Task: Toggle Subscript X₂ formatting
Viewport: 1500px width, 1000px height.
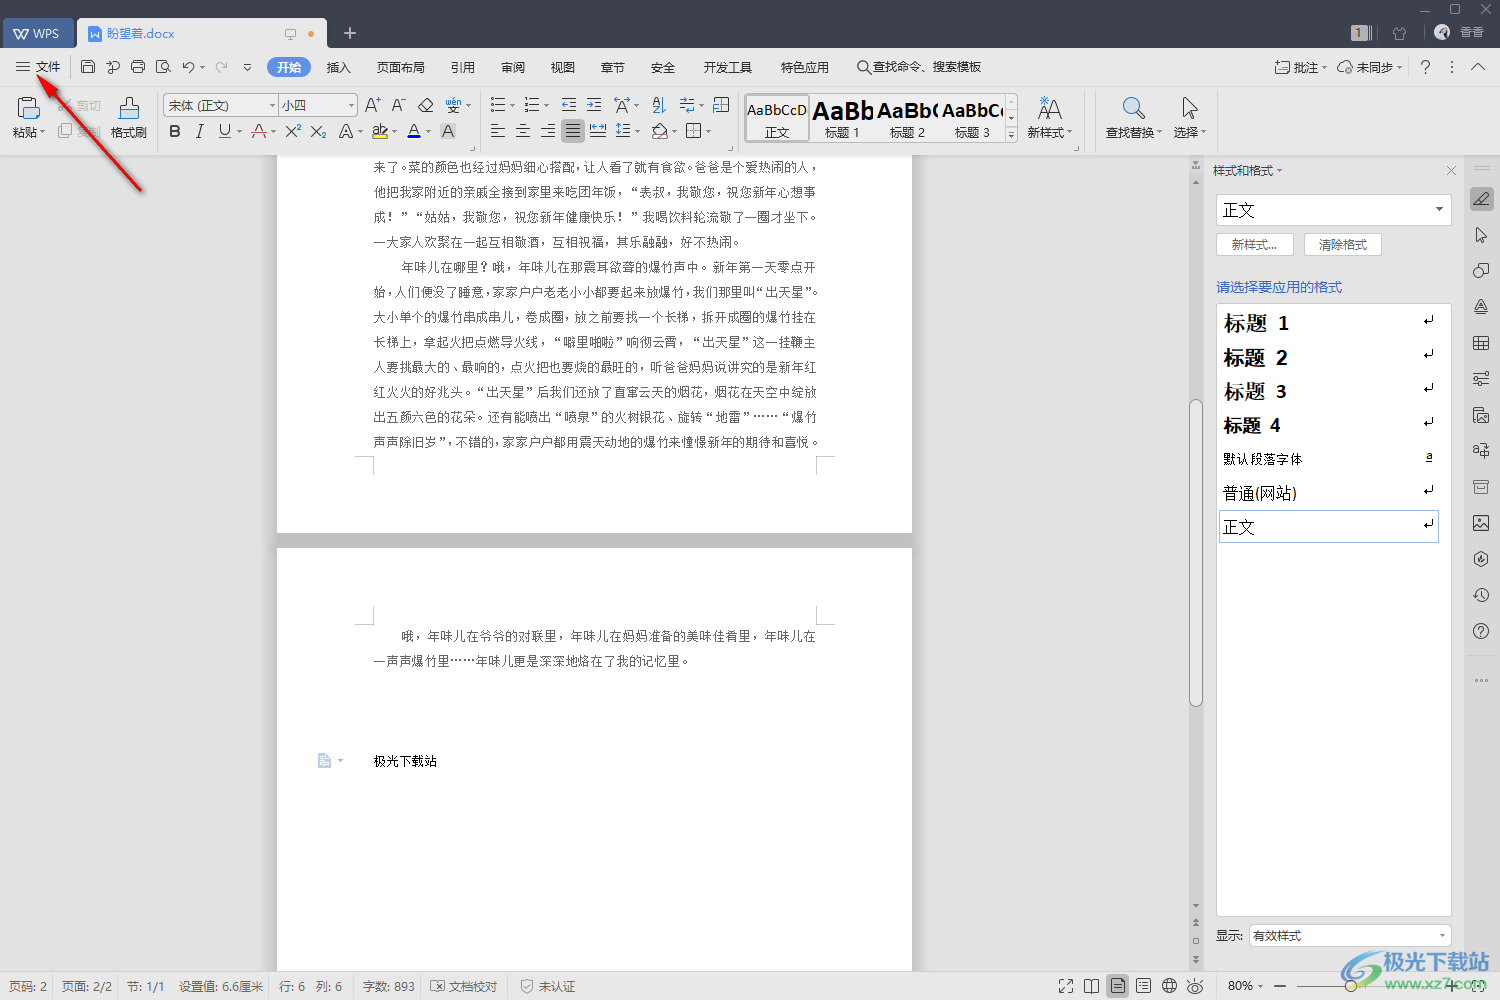Action: (x=318, y=131)
